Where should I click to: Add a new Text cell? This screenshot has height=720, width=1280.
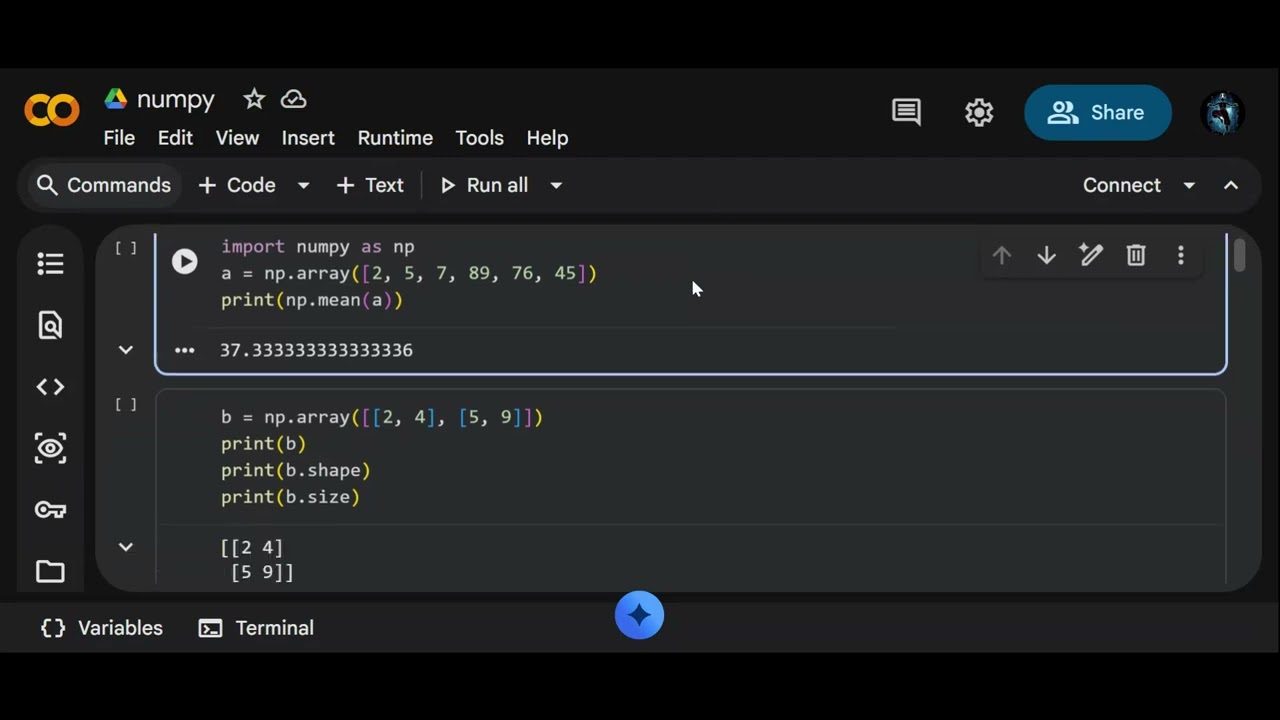tap(370, 185)
